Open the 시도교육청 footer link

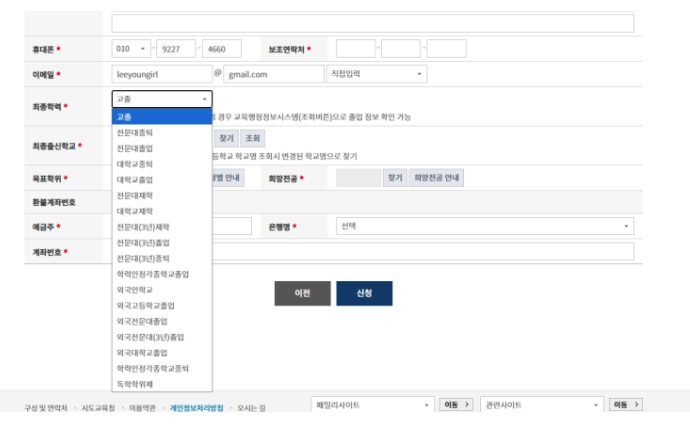click(x=98, y=408)
